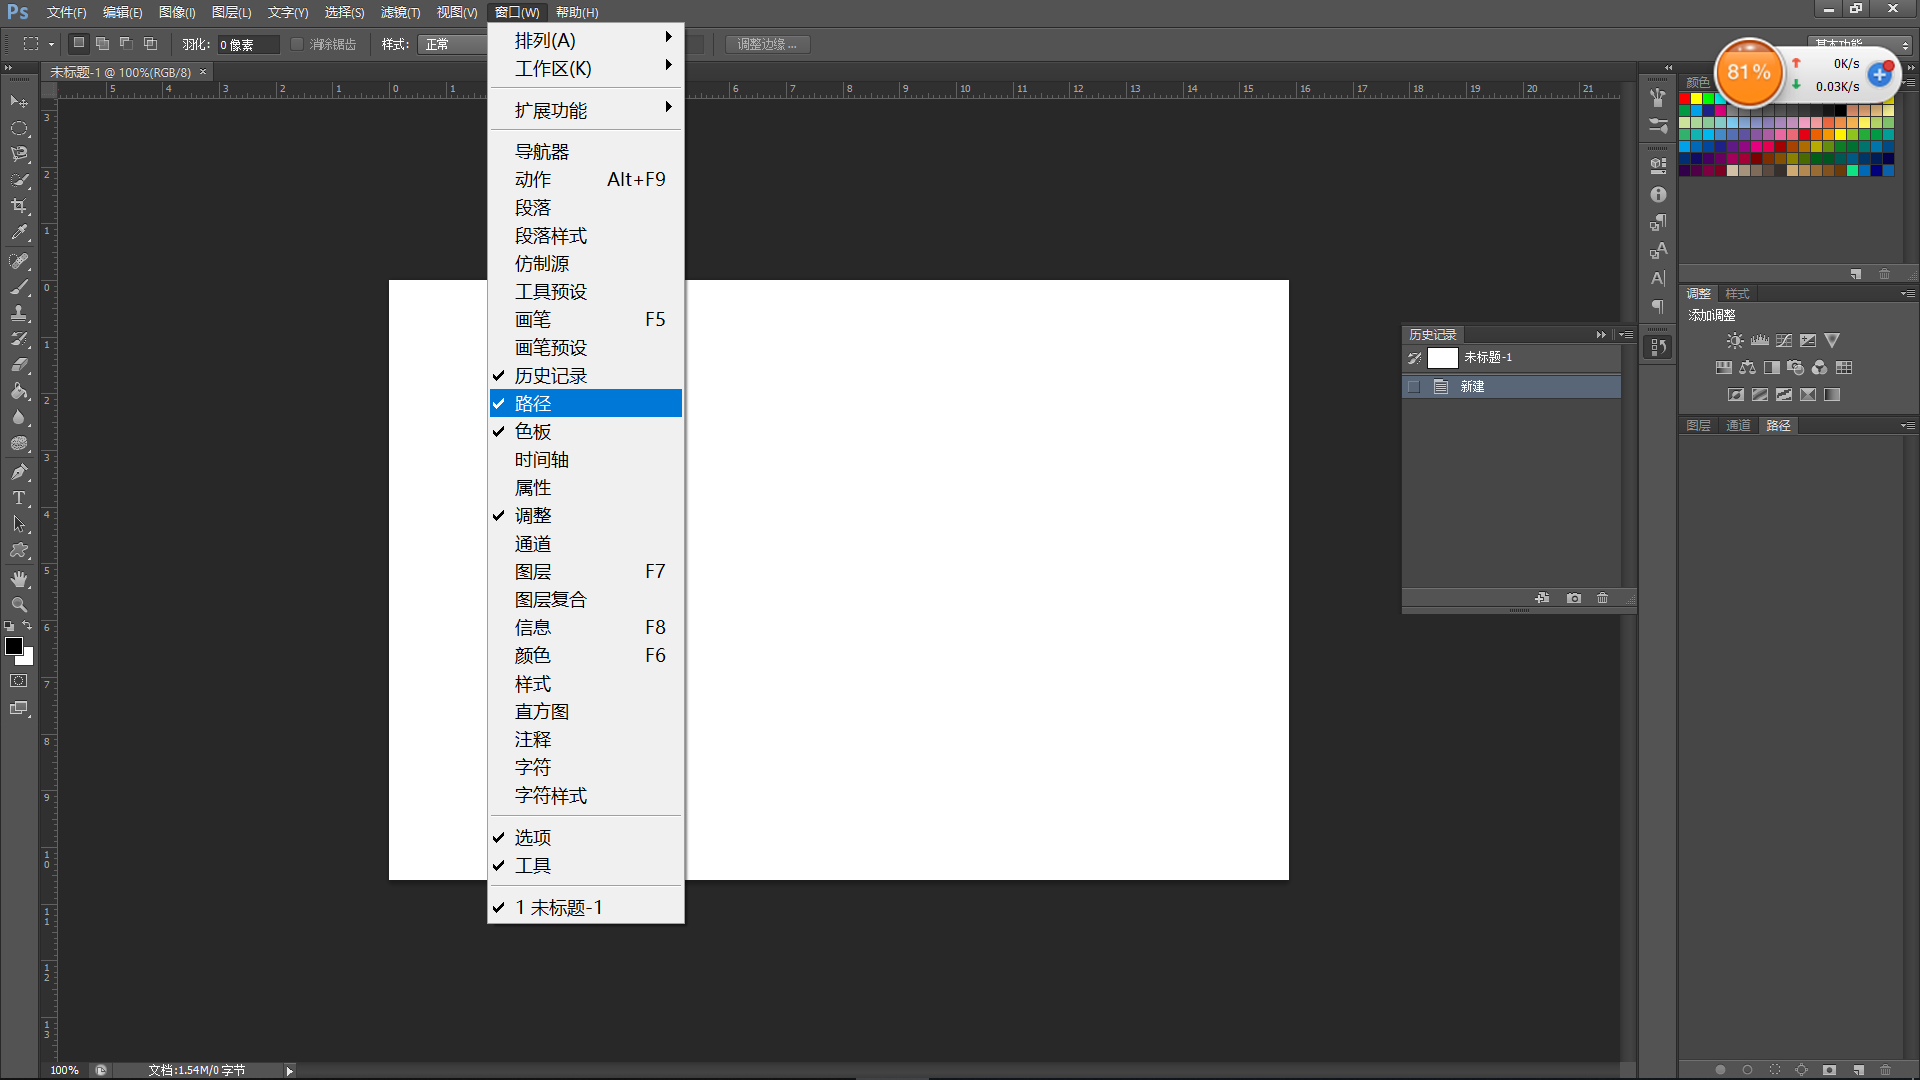Toggle the 新建 history state source checkbox
The height and width of the screenshot is (1080, 1920).
1414,387
